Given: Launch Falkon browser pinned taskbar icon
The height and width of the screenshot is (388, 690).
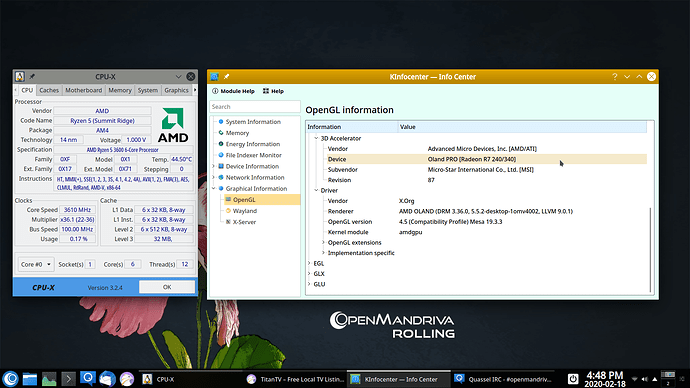Looking at the screenshot, I should [127, 379].
